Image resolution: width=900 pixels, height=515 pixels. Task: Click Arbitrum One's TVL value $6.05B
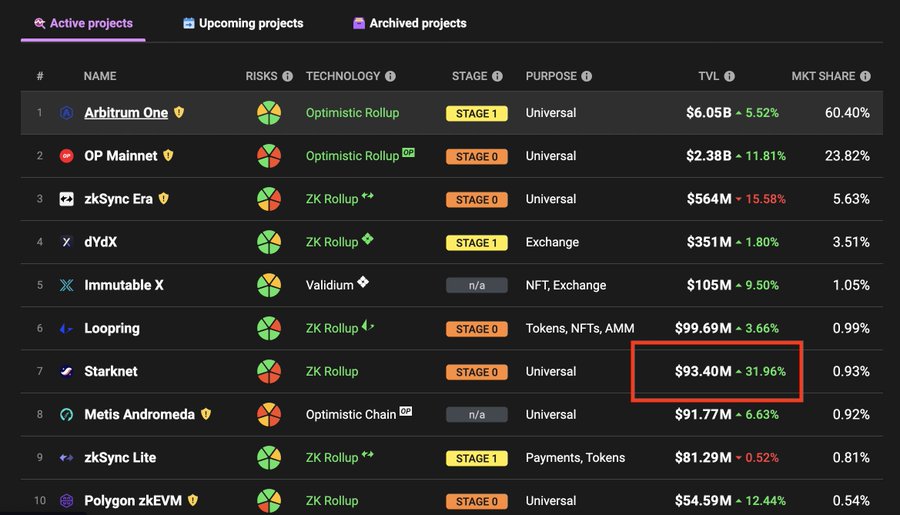[x=709, y=113]
